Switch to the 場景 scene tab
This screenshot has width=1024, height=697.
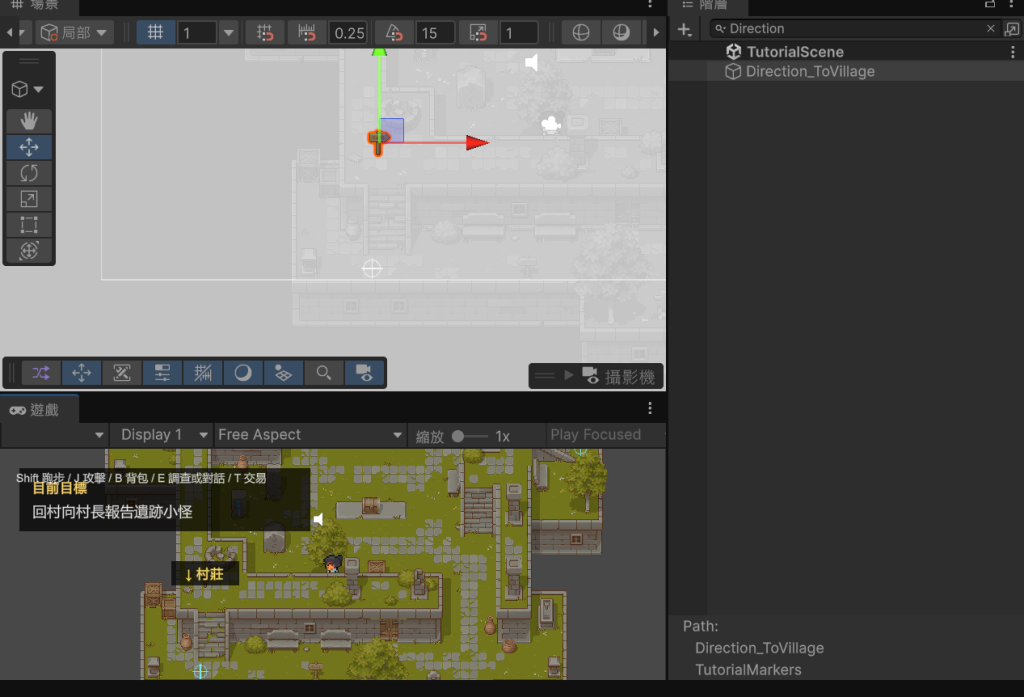pos(37,5)
